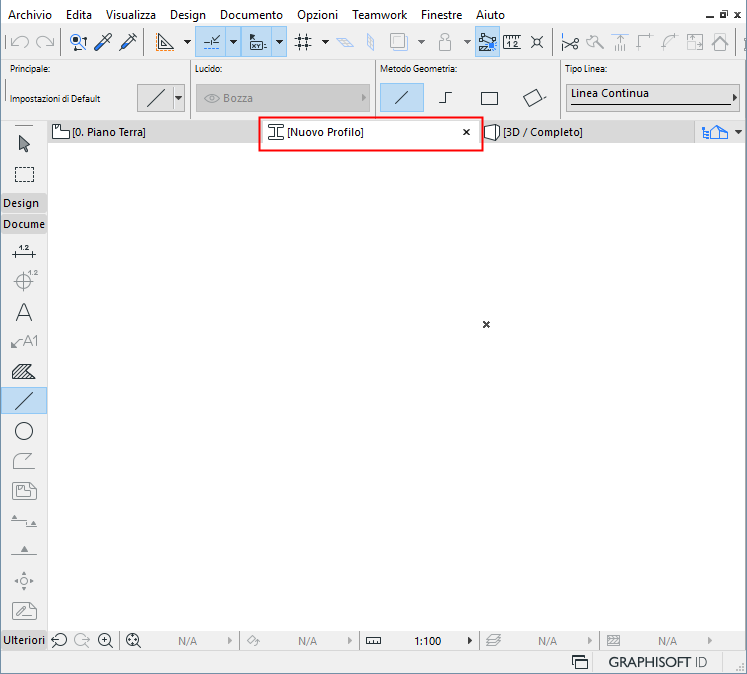
Task: Click the trace reference icon
Action: (x=398, y=42)
